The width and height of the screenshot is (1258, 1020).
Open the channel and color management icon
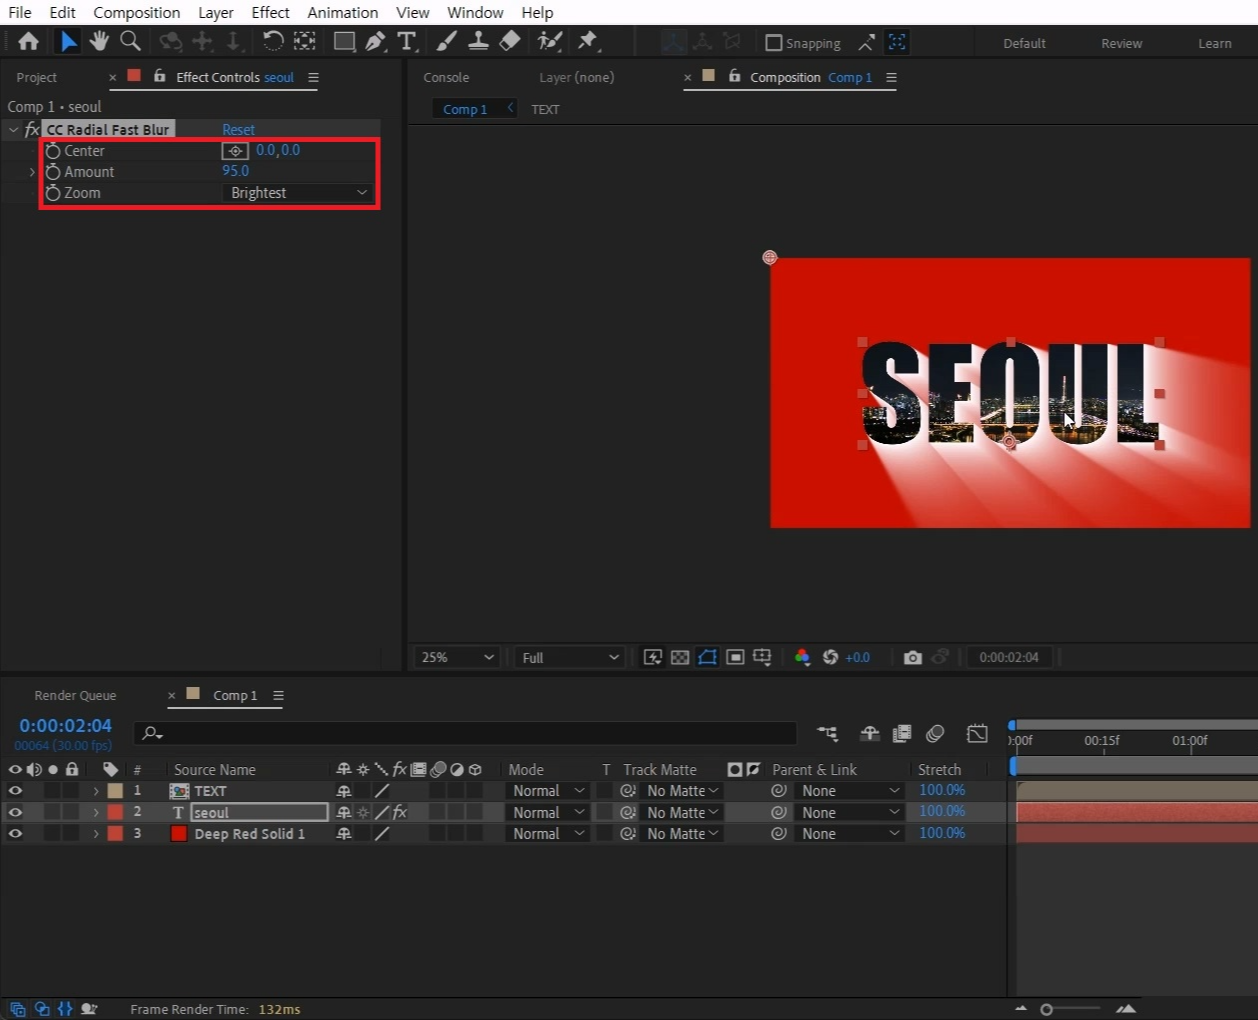click(x=802, y=657)
